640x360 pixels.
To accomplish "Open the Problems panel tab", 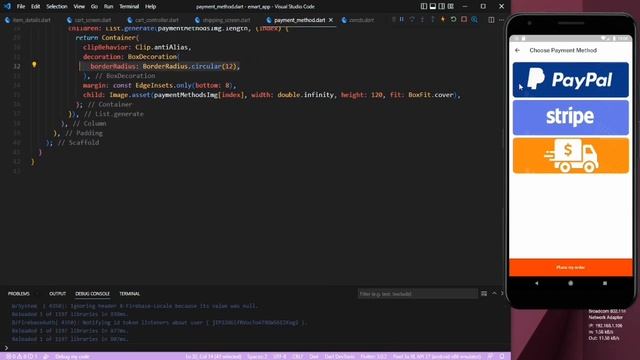I will (x=19, y=294).
